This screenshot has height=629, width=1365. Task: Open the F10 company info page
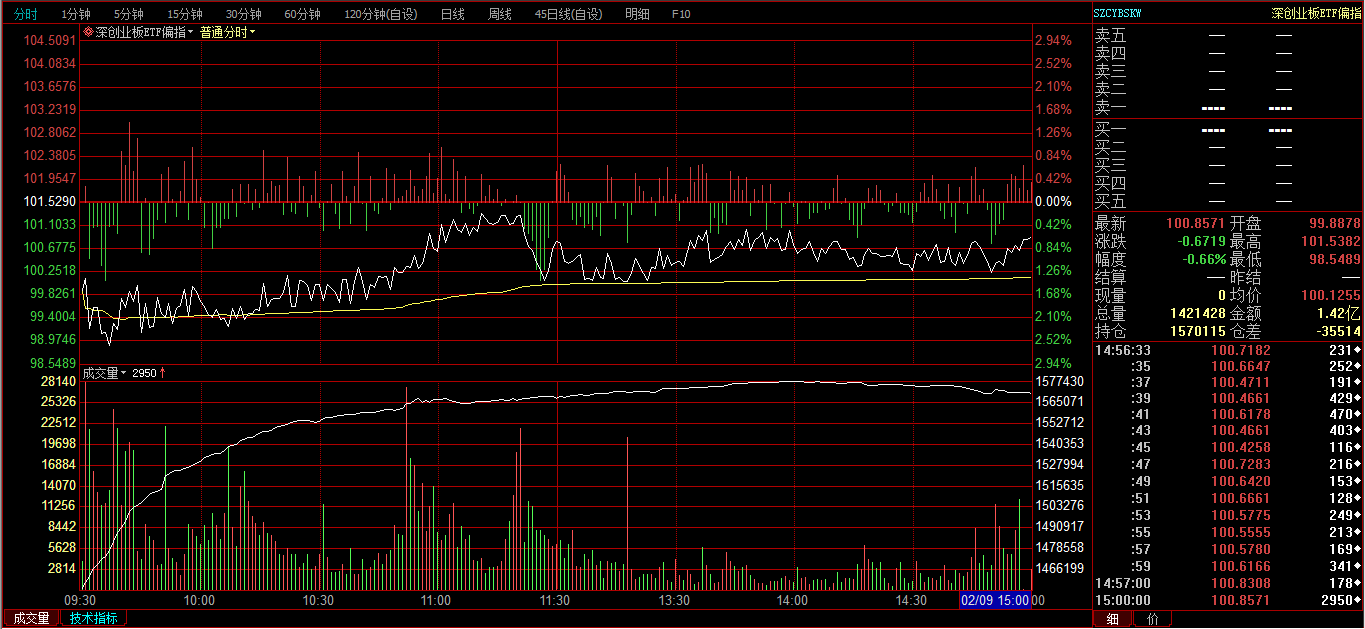click(x=681, y=14)
